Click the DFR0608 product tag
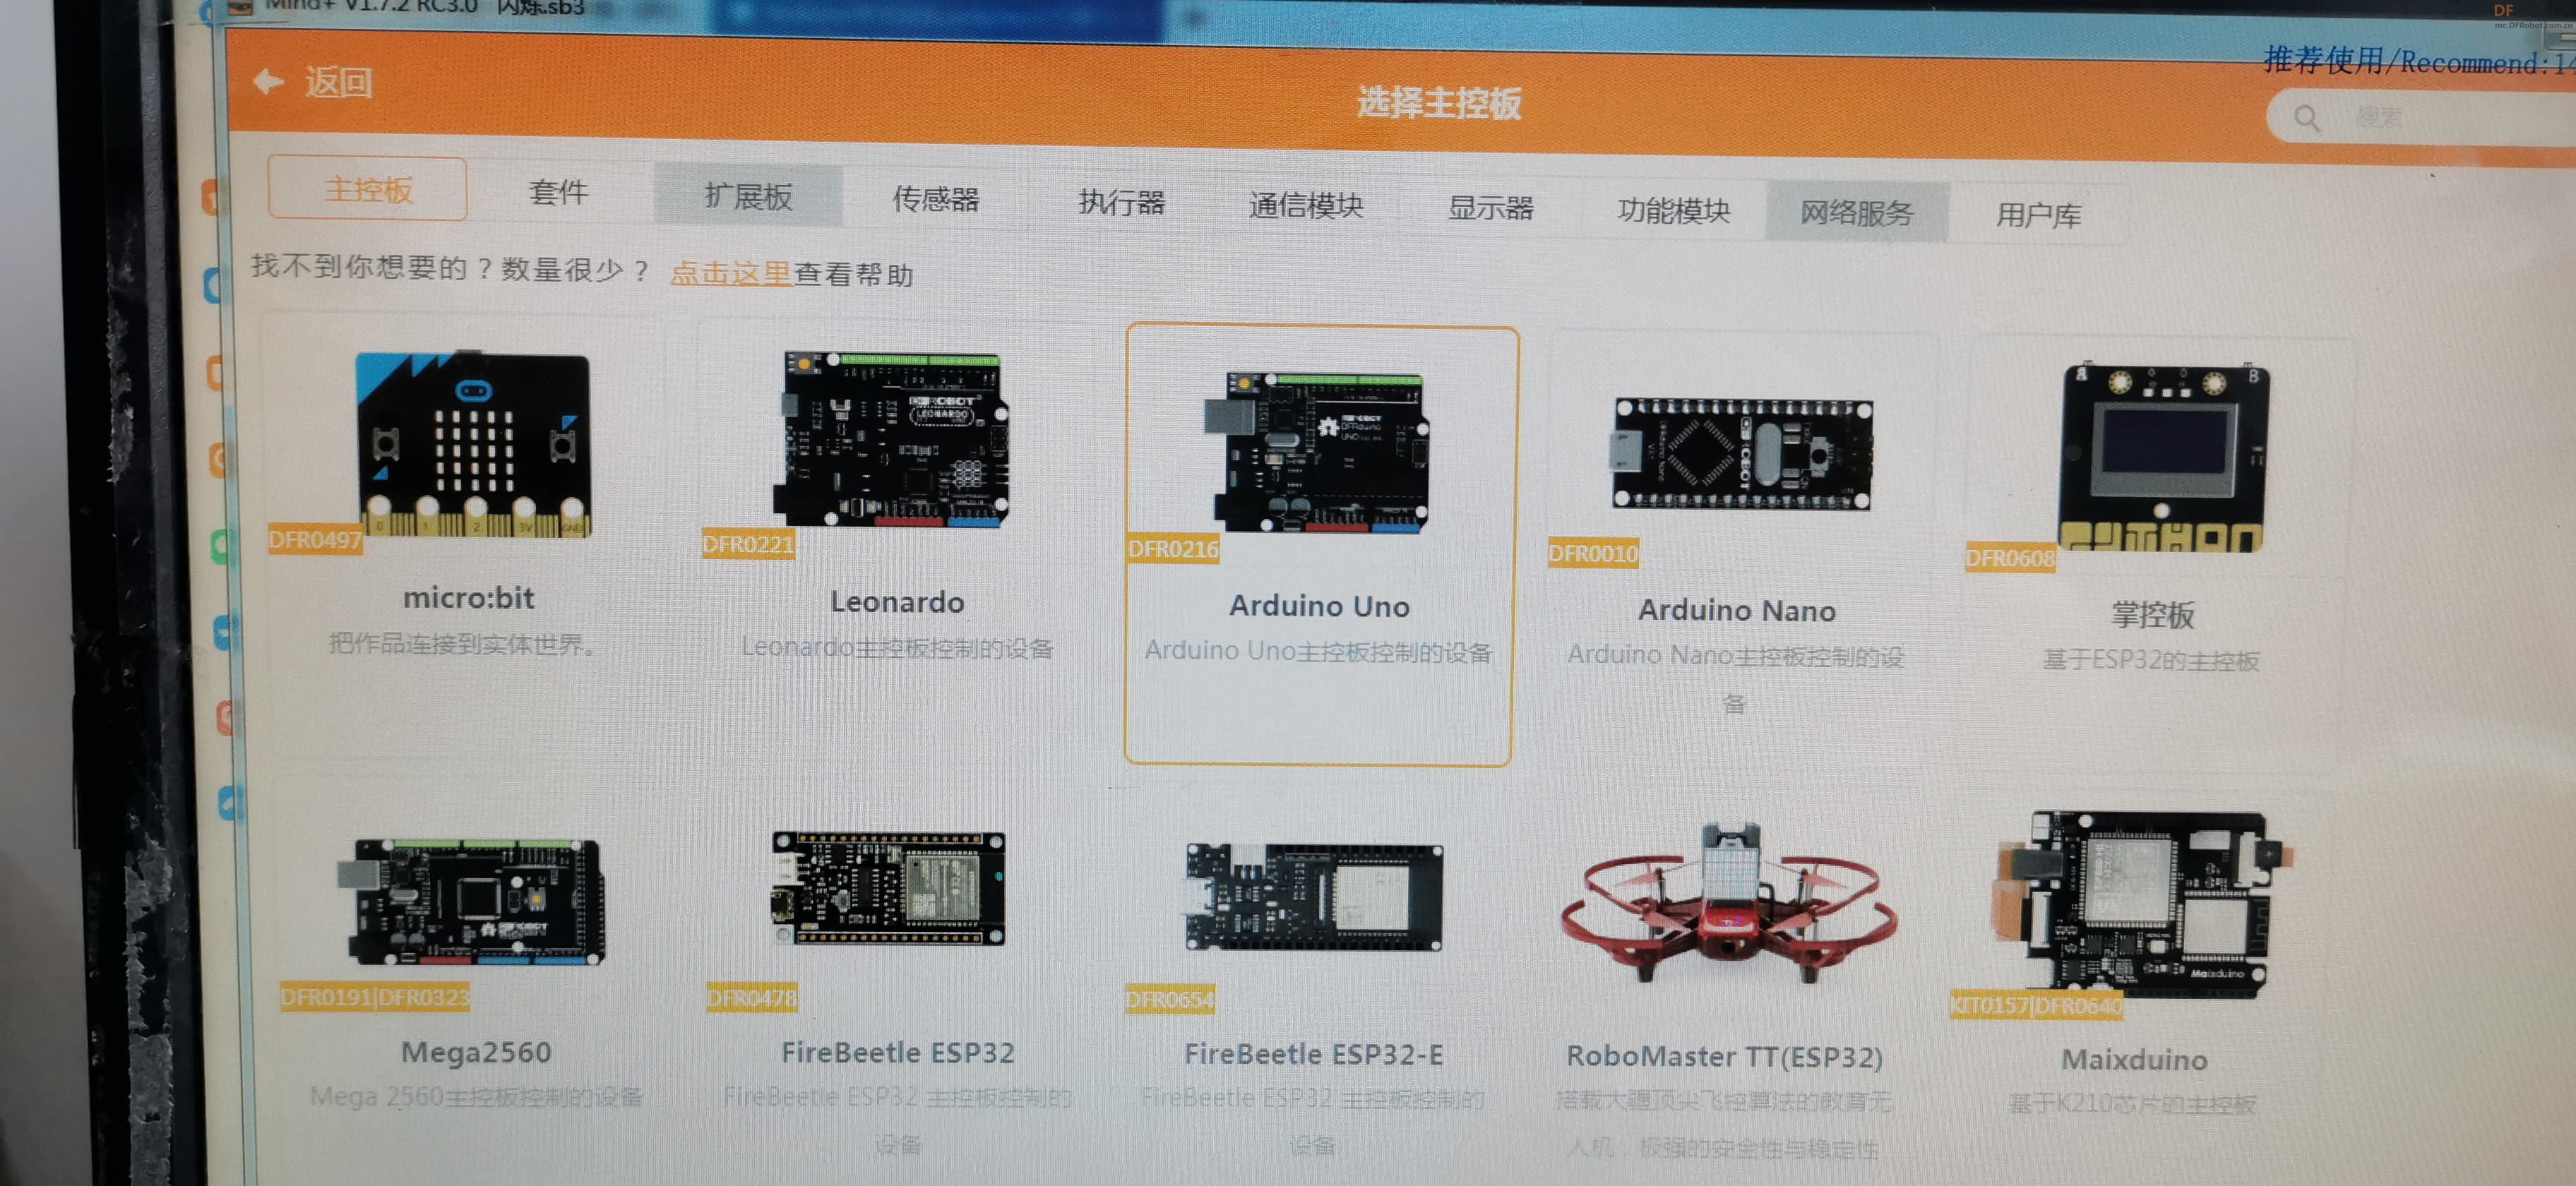Image resolution: width=2576 pixels, height=1186 pixels. pos(2010,558)
